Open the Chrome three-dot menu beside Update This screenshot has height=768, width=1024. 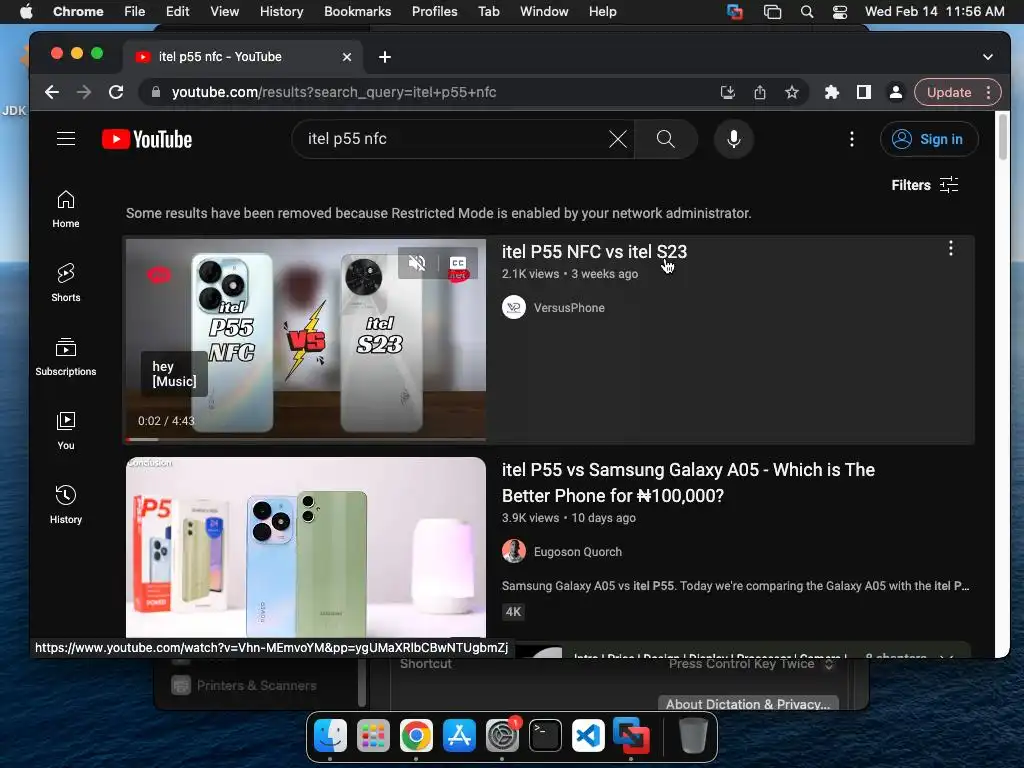pyautogui.click(x=989, y=92)
